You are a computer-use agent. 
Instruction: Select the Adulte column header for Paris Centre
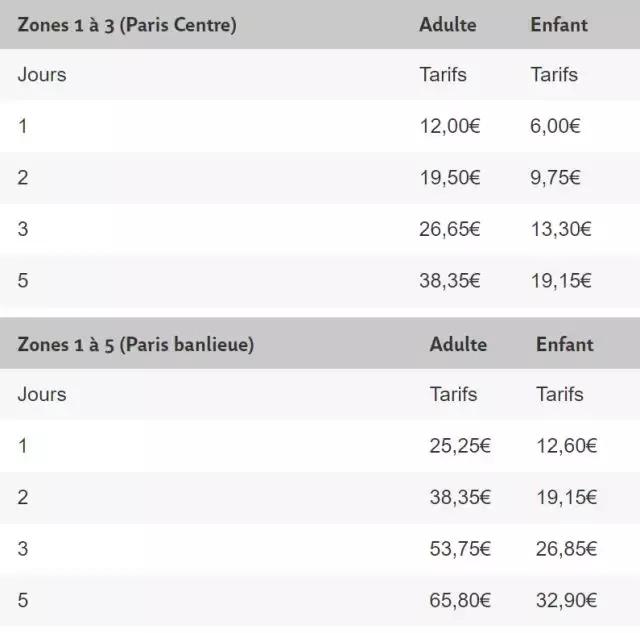(x=447, y=25)
